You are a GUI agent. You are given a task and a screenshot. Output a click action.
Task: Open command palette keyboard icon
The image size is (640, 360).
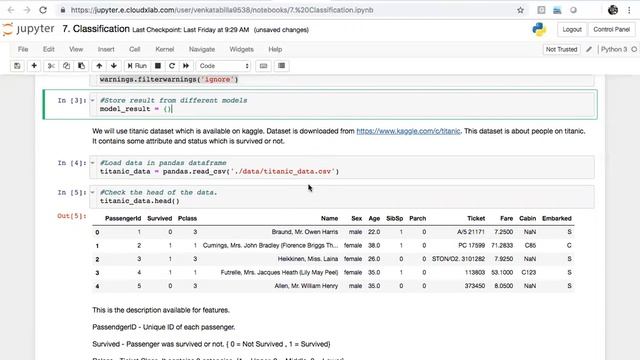(264, 66)
